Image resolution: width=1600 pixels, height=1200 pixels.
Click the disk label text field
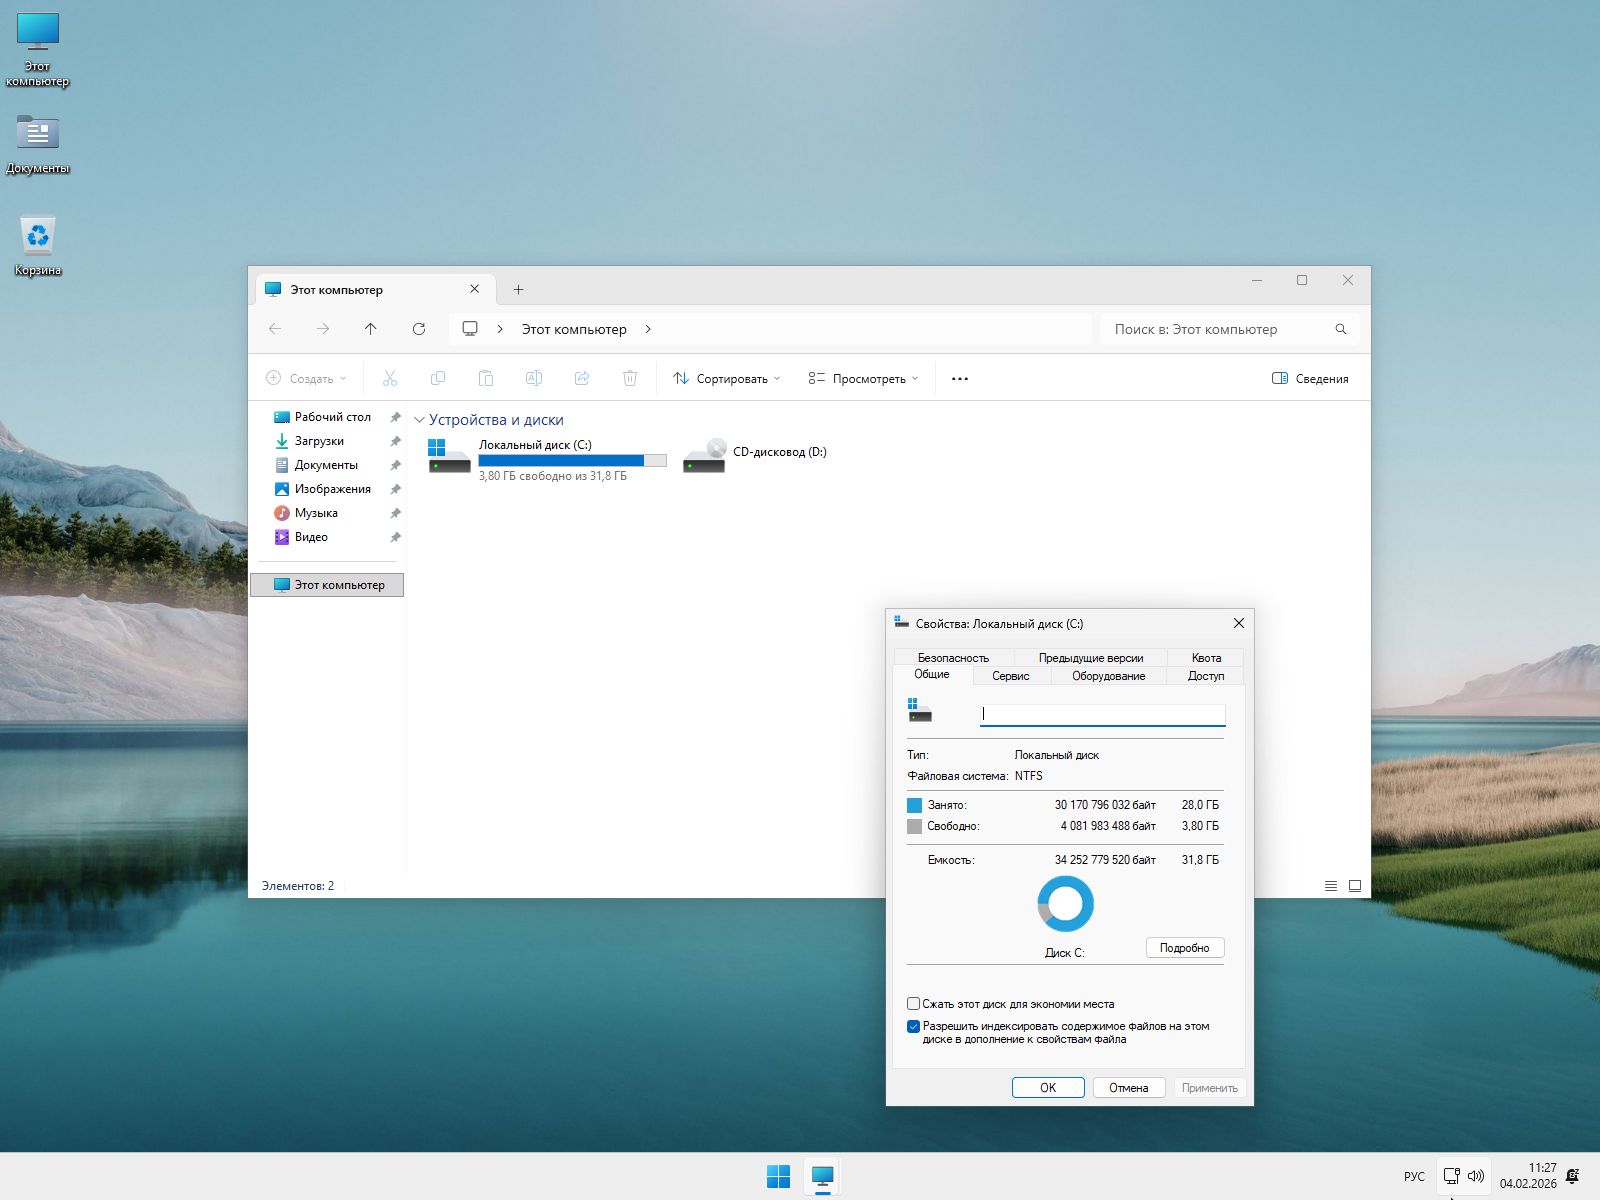(1102, 714)
